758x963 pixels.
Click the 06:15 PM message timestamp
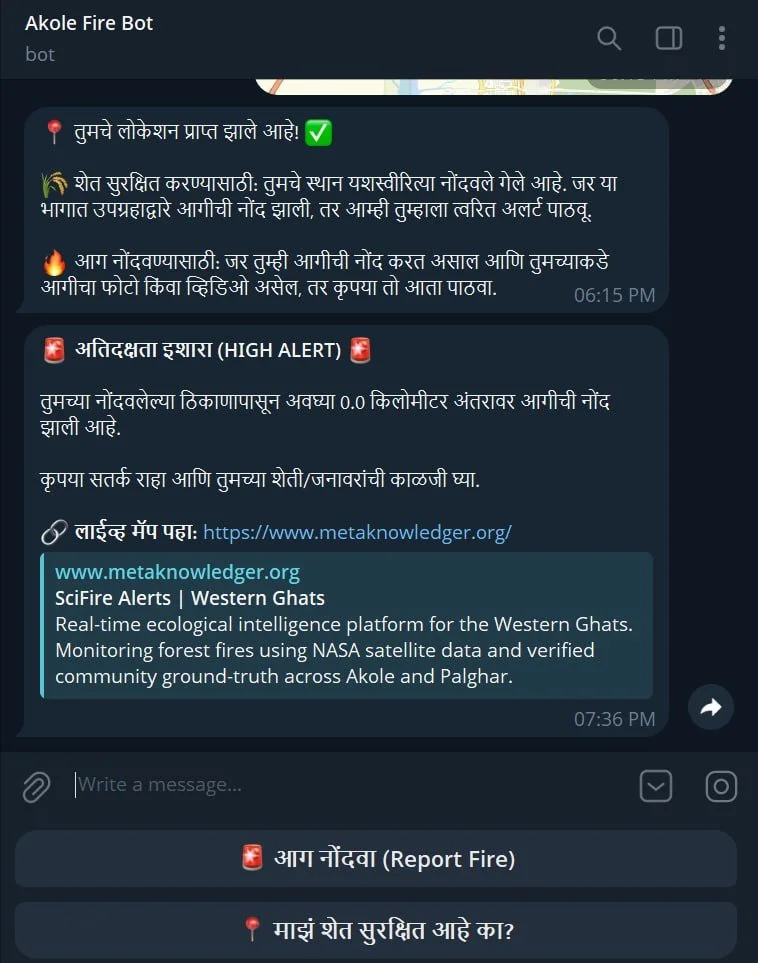coord(614,295)
